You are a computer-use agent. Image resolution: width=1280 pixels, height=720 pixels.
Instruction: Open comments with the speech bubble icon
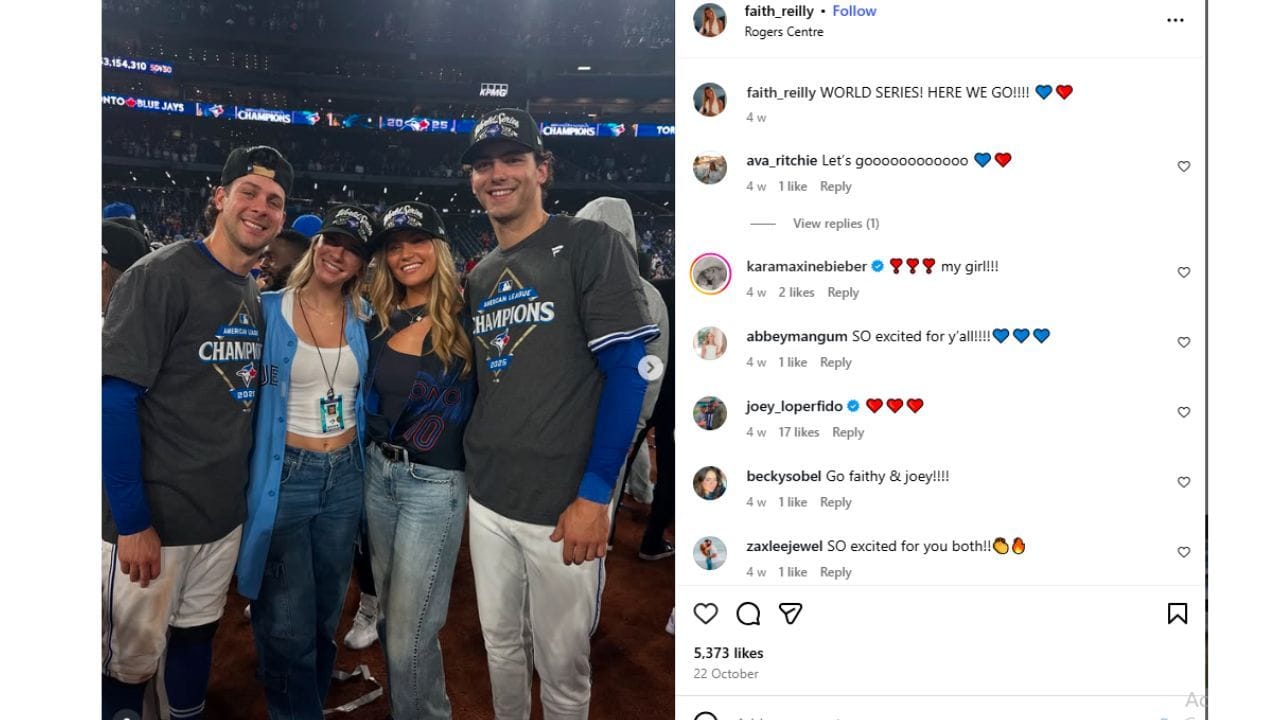pos(748,613)
